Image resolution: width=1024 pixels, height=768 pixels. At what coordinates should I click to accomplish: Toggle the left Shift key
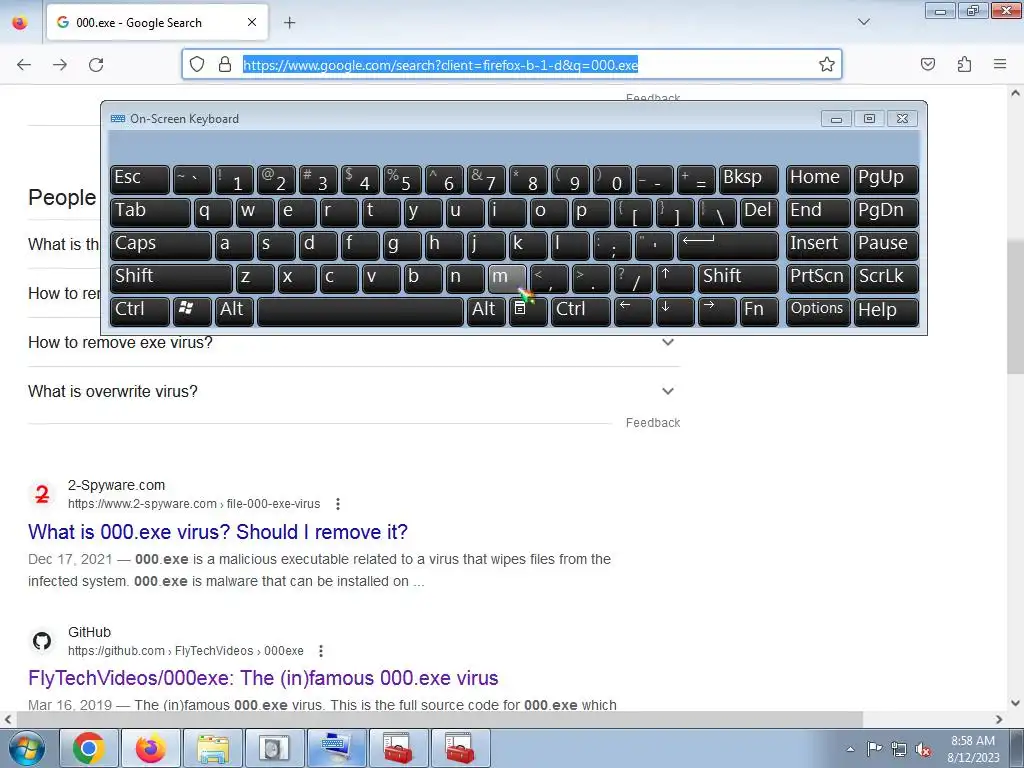pyautogui.click(x=170, y=278)
